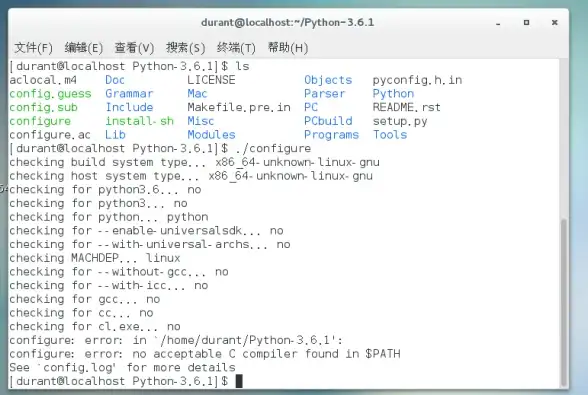Click the Parser directory name
The width and height of the screenshot is (588, 395).
324,94
